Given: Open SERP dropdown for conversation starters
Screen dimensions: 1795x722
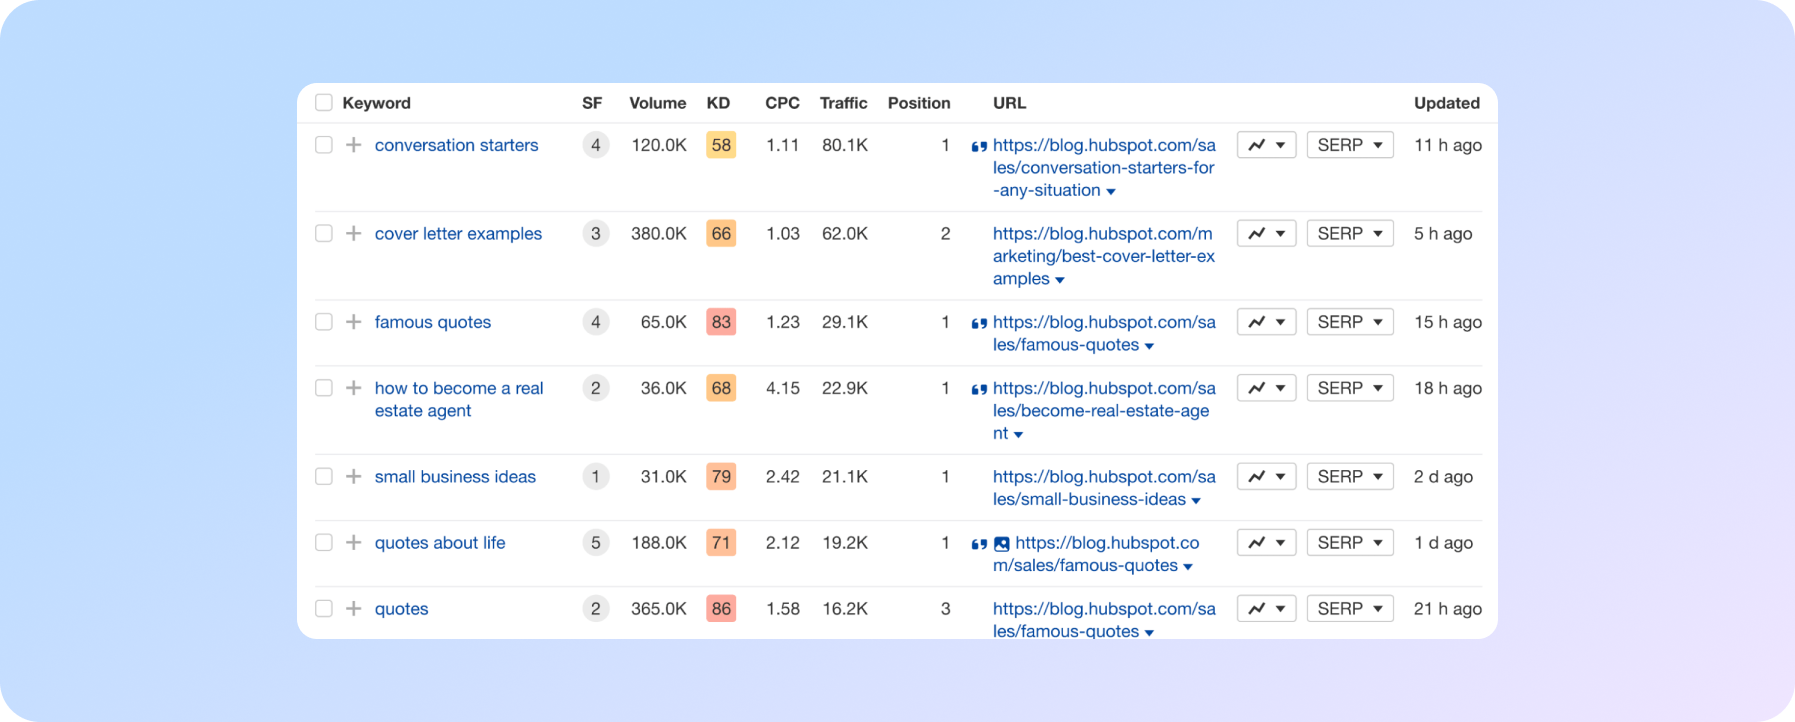Looking at the screenshot, I should [1350, 145].
